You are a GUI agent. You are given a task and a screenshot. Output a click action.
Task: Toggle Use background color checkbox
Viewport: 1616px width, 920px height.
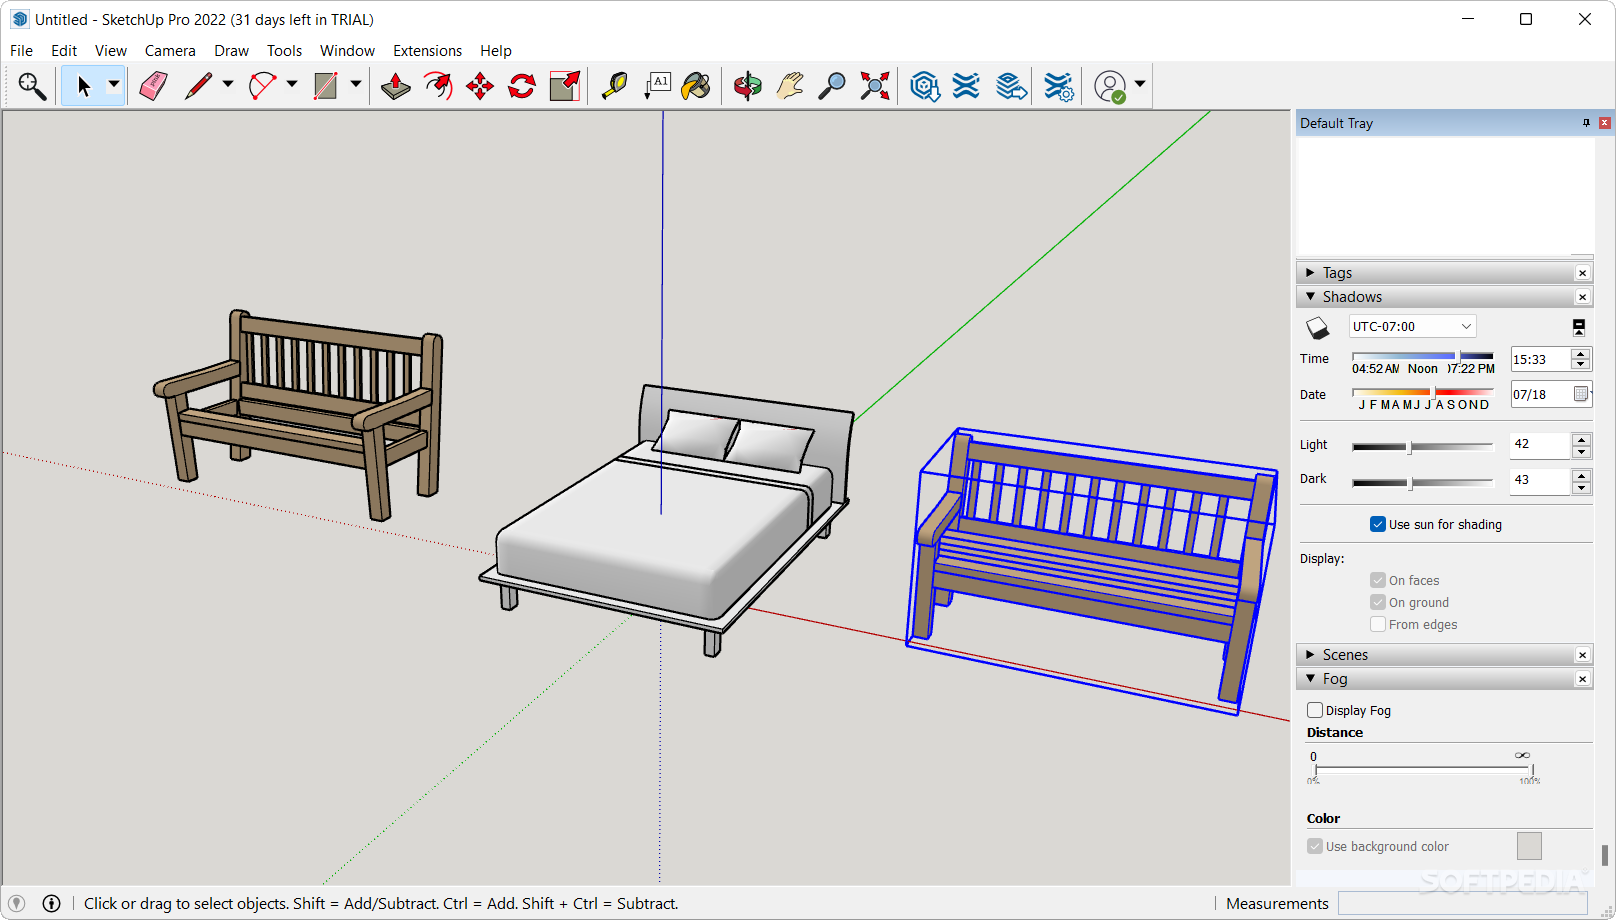coord(1315,846)
